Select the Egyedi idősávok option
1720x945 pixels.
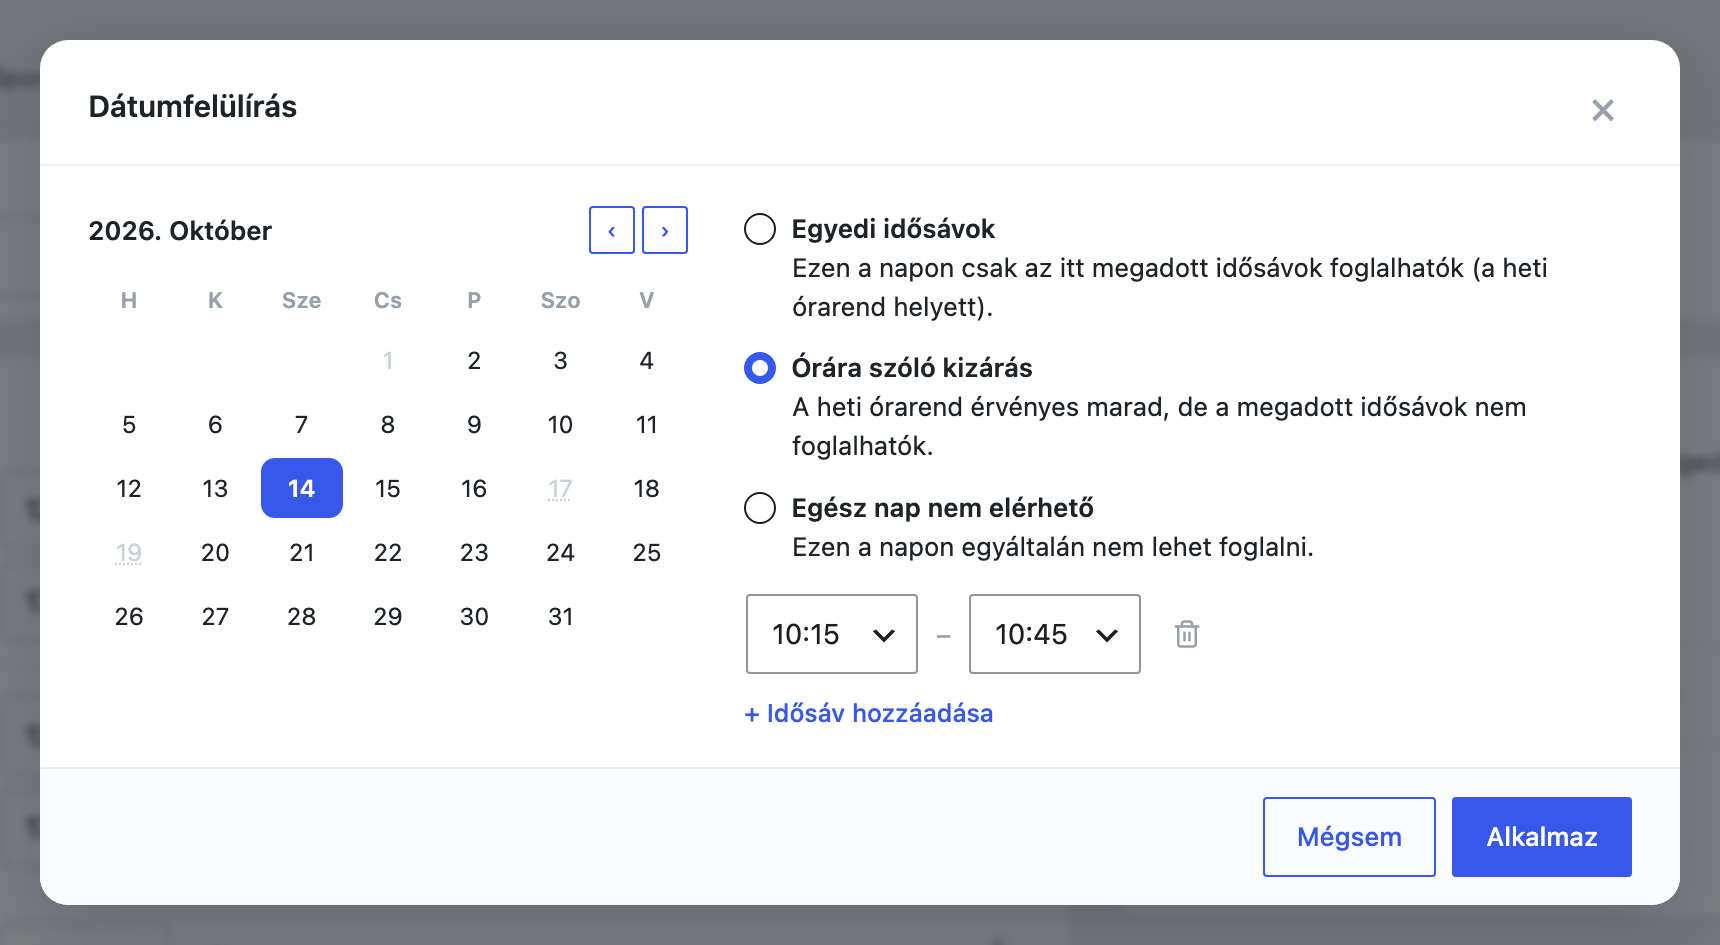coord(760,229)
